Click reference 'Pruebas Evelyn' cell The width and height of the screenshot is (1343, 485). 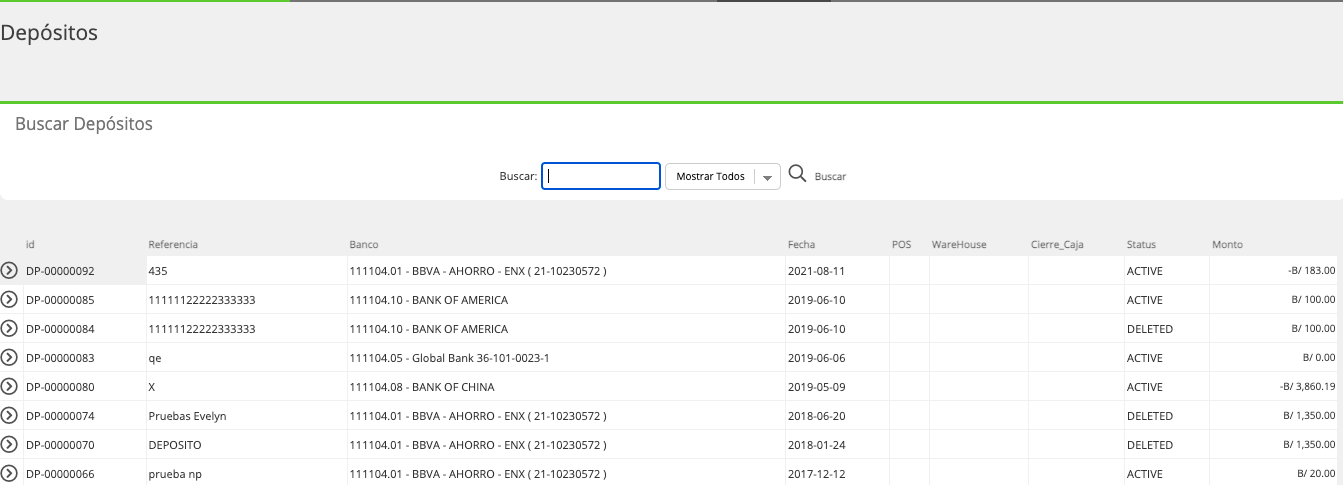pos(246,416)
